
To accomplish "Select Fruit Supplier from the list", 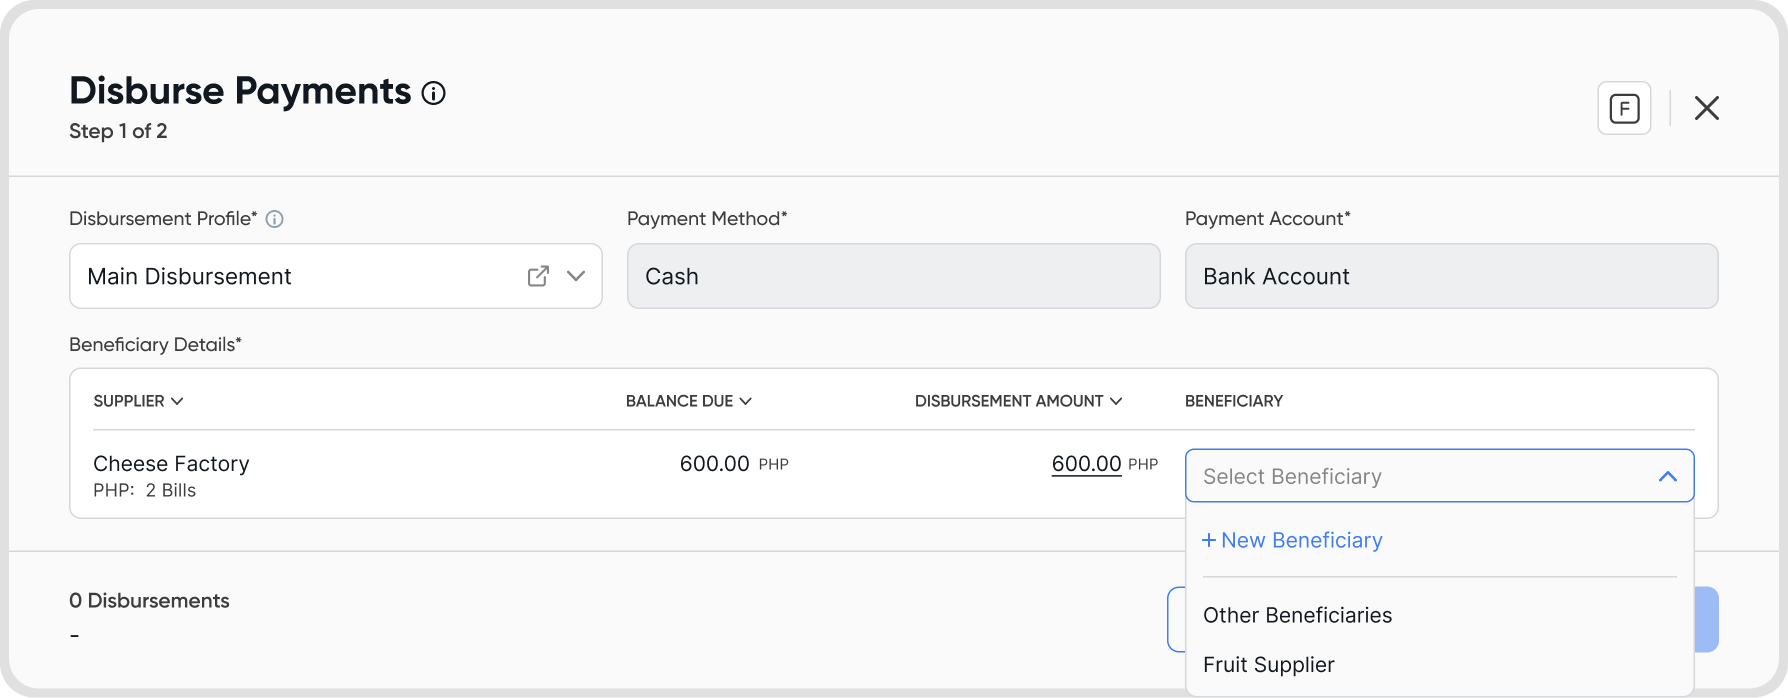I will tap(1268, 665).
